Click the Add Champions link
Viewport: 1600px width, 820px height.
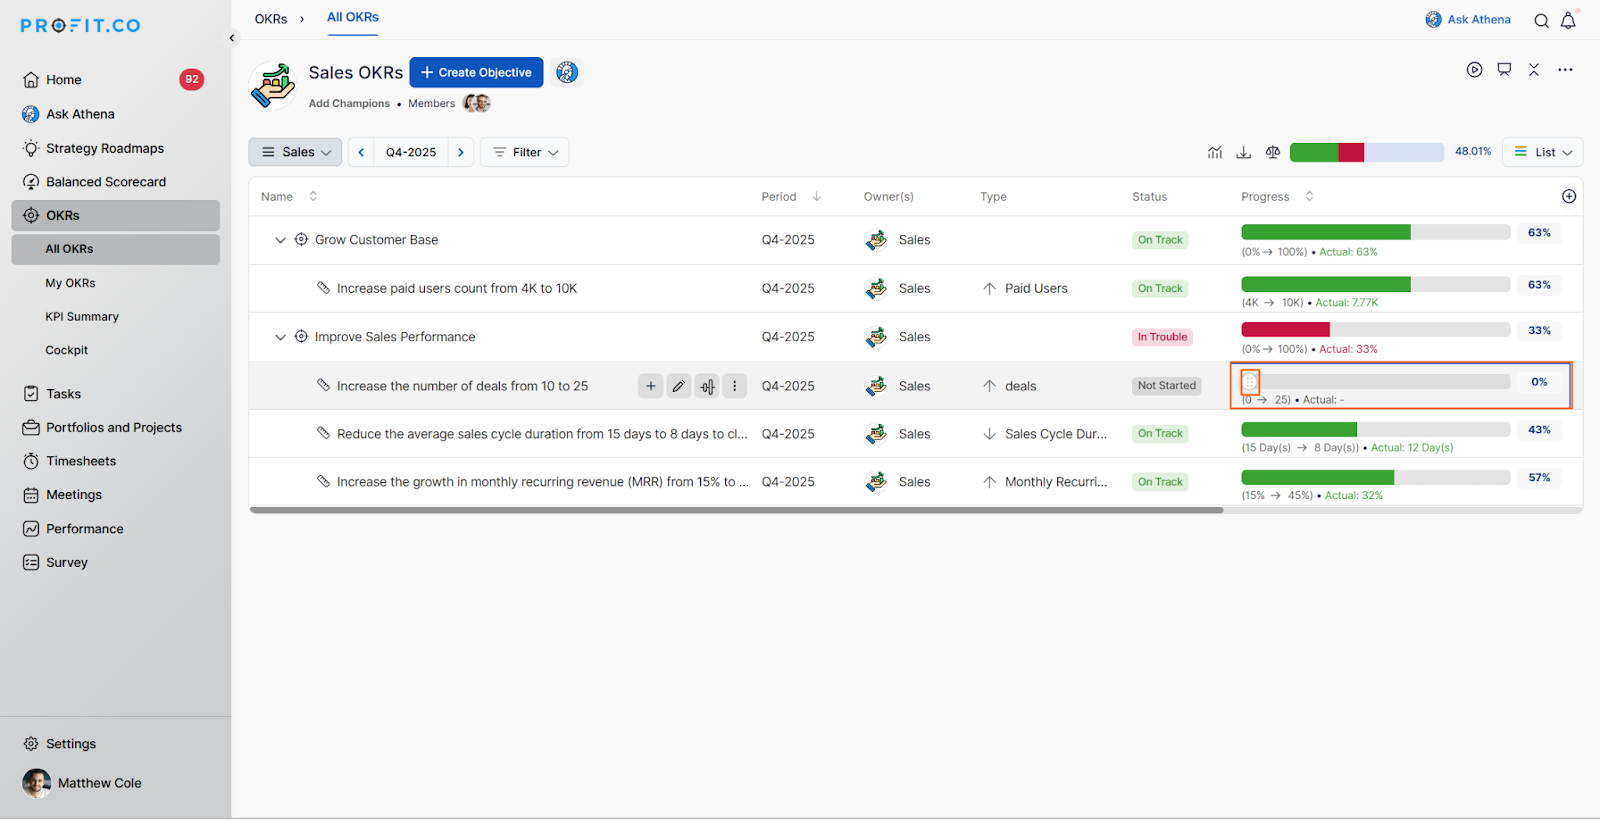[x=349, y=103]
